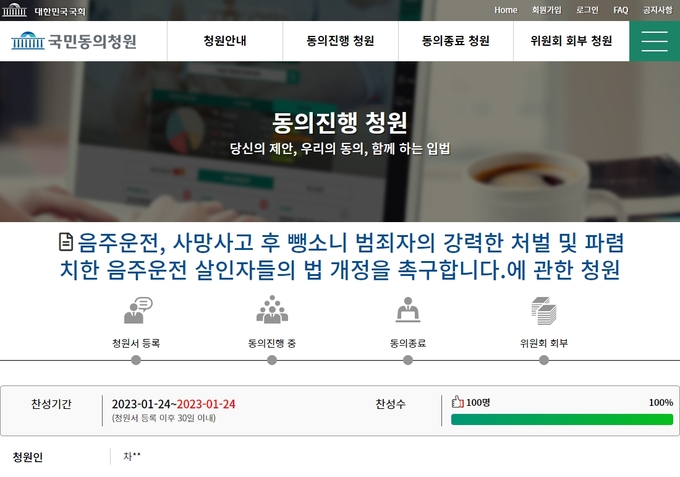
Task: Click the 청원서 등록 person-speech icon
Action: [138, 310]
